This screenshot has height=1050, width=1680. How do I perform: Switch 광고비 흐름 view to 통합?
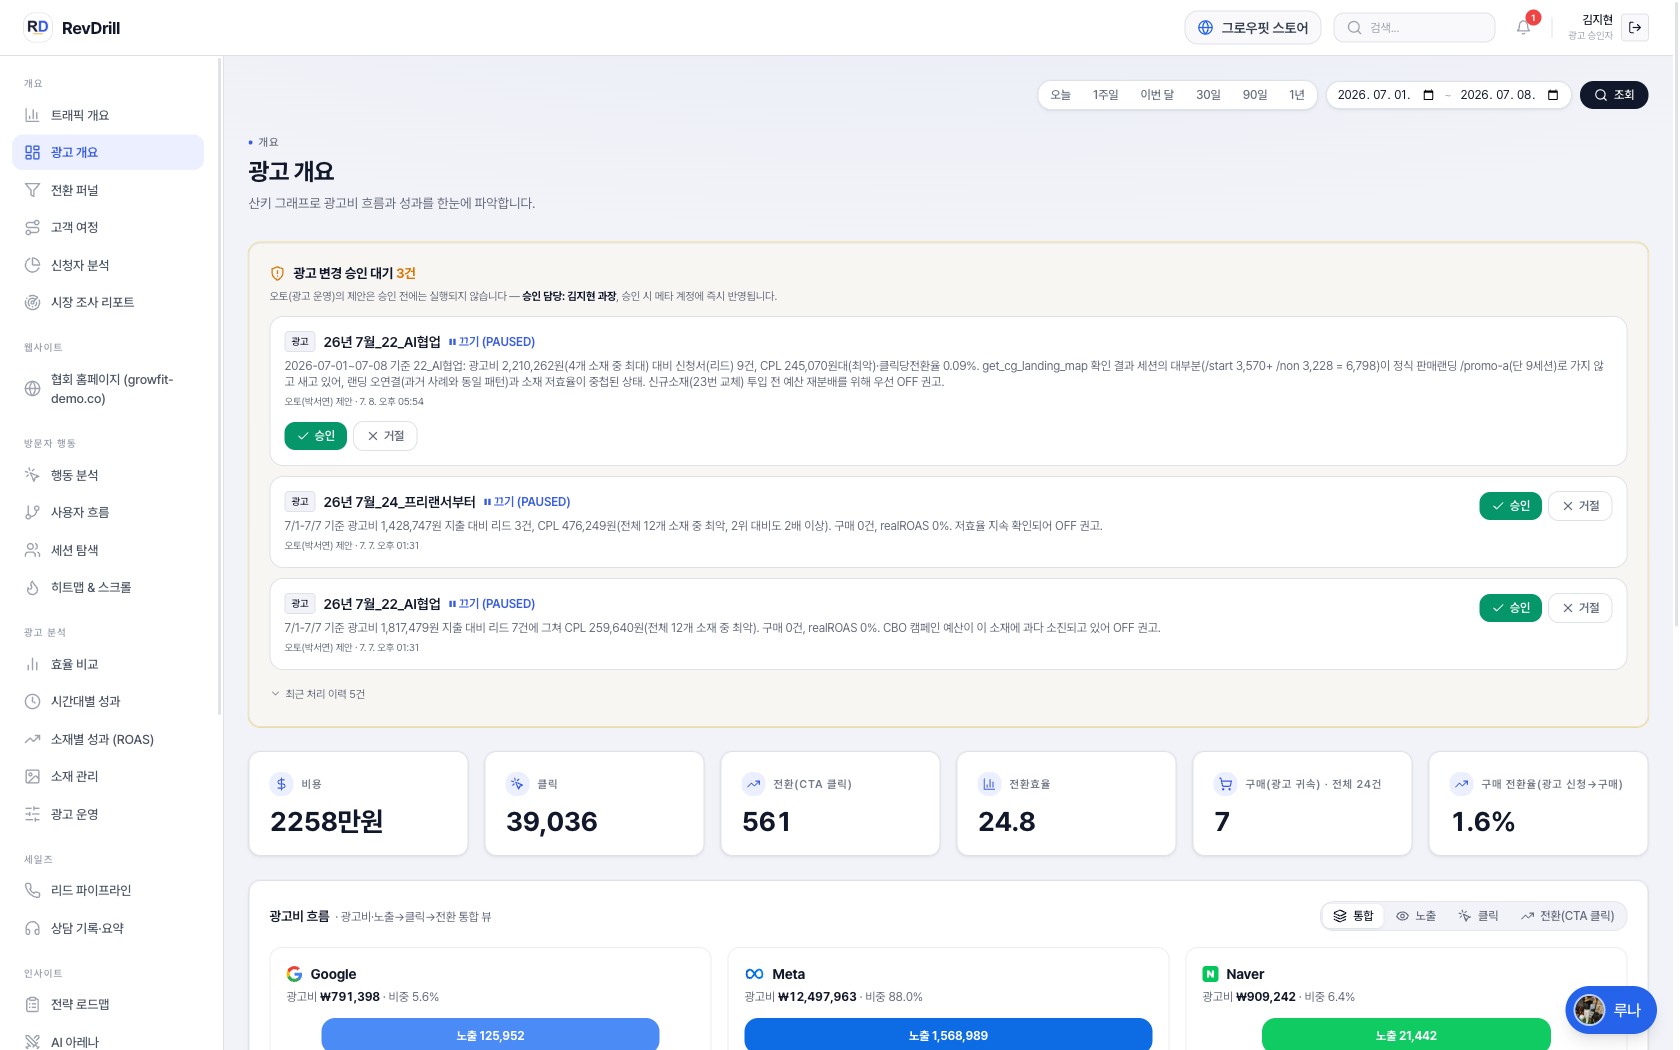pos(1354,916)
